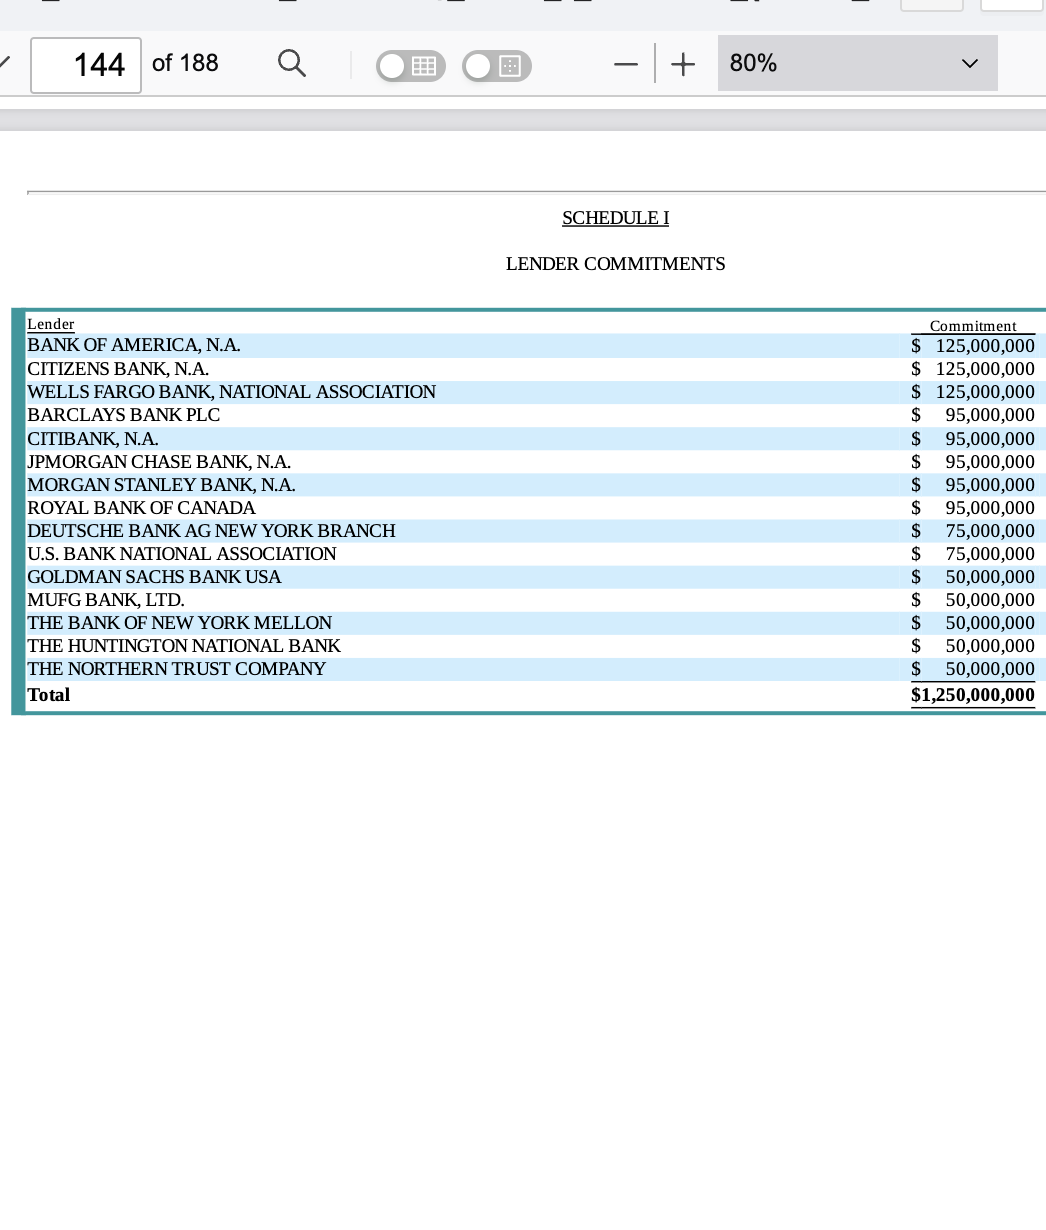Select U.S. BANK NATIONAL ASSOCIATION
Screen dimensions: 1046x1230
pyautogui.click(x=182, y=554)
